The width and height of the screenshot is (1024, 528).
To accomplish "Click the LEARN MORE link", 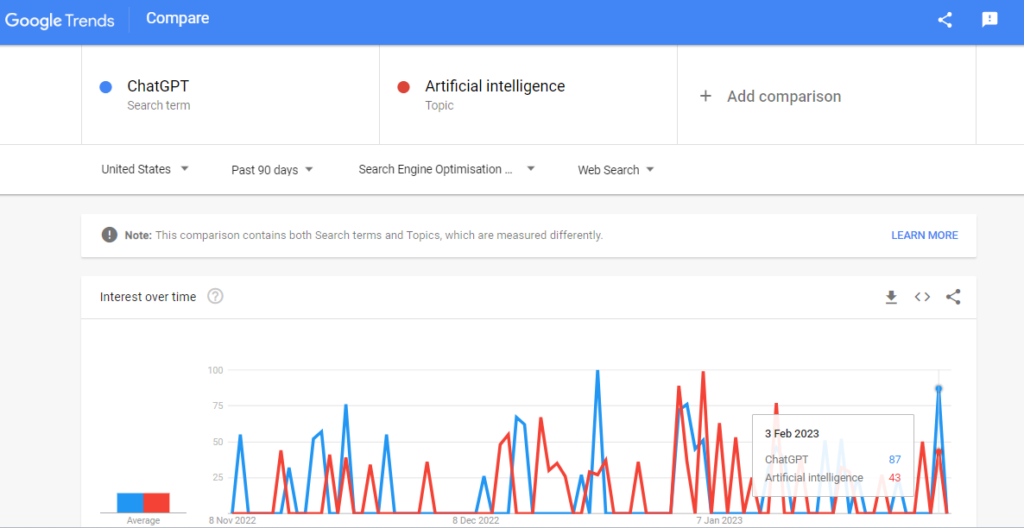I will (x=924, y=235).
